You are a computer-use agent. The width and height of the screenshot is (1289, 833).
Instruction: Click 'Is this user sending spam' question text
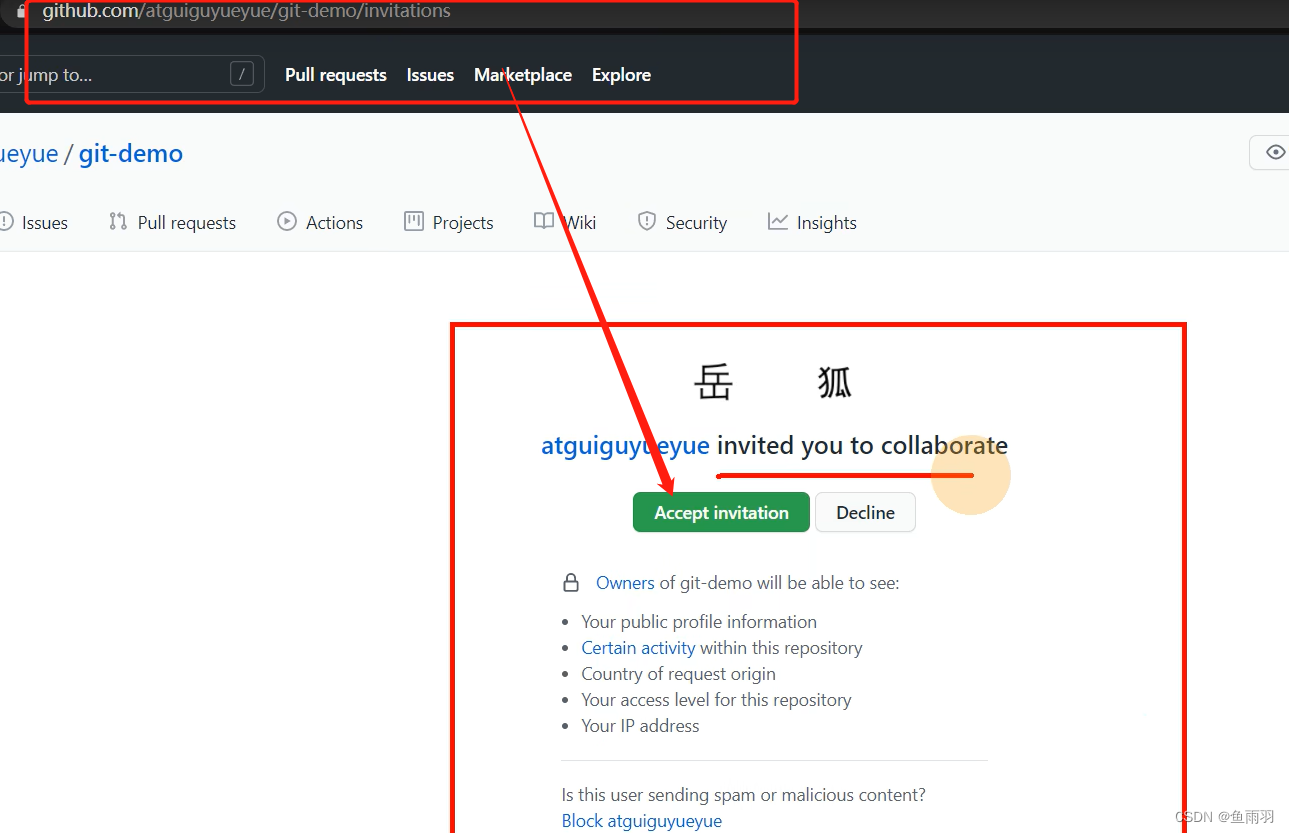click(743, 795)
